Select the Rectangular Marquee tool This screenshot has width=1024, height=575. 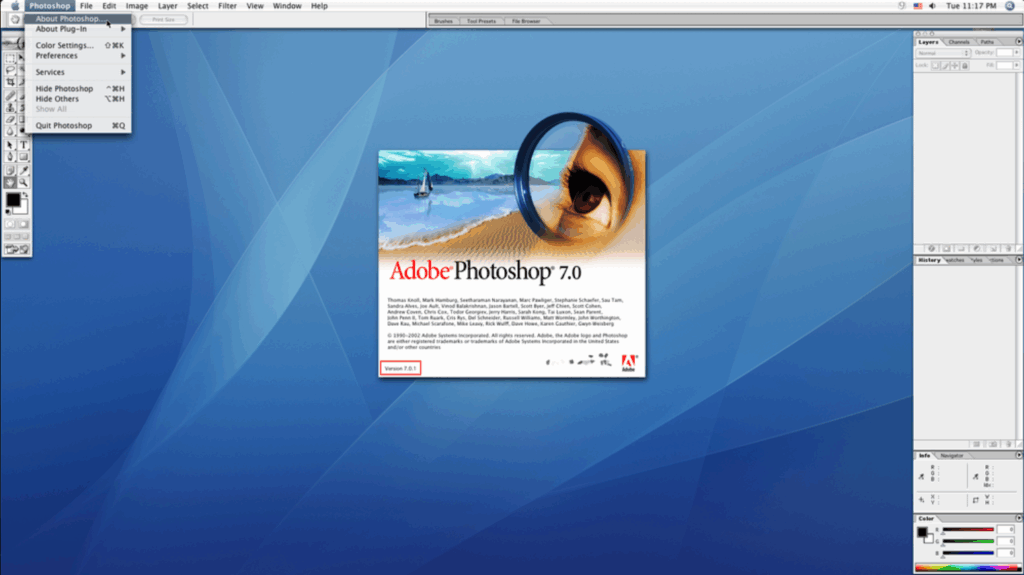point(10,59)
